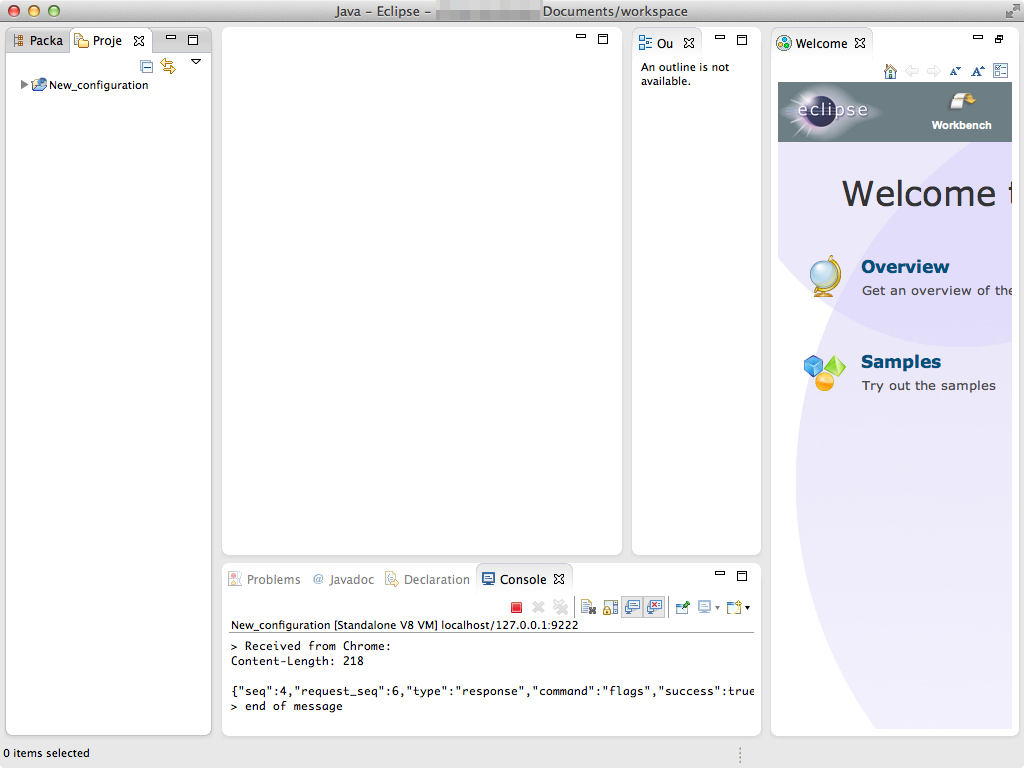
Task: Click the Open Console icon
Action: click(734, 607)
